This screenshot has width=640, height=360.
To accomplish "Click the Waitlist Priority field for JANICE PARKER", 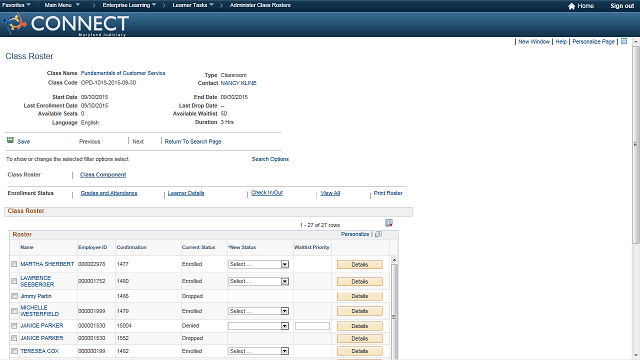I will point(312,326).
